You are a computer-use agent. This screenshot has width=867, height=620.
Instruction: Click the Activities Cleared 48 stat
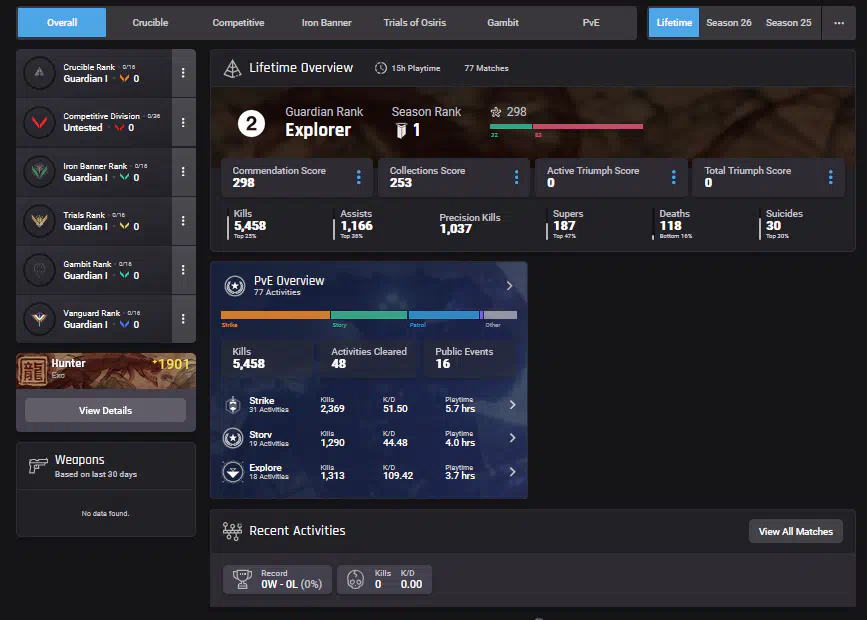(369, 358)
